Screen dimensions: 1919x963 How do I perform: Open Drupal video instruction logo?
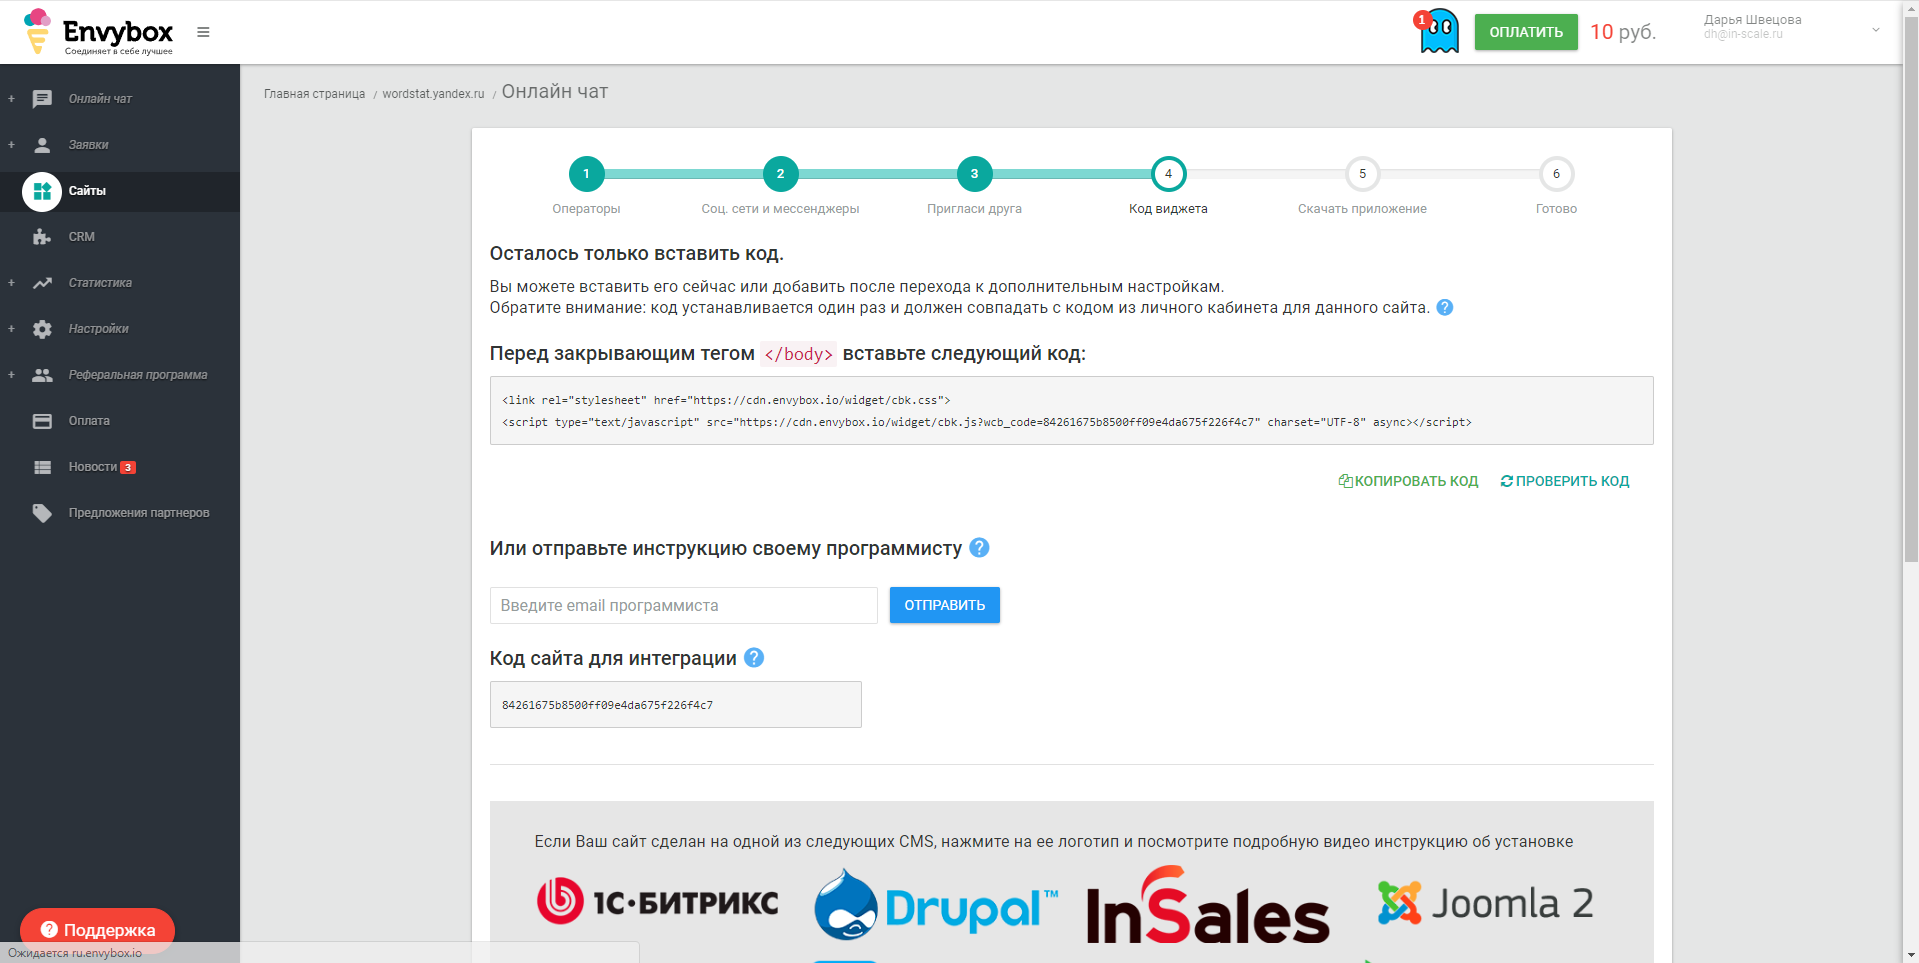pos(936,905)
